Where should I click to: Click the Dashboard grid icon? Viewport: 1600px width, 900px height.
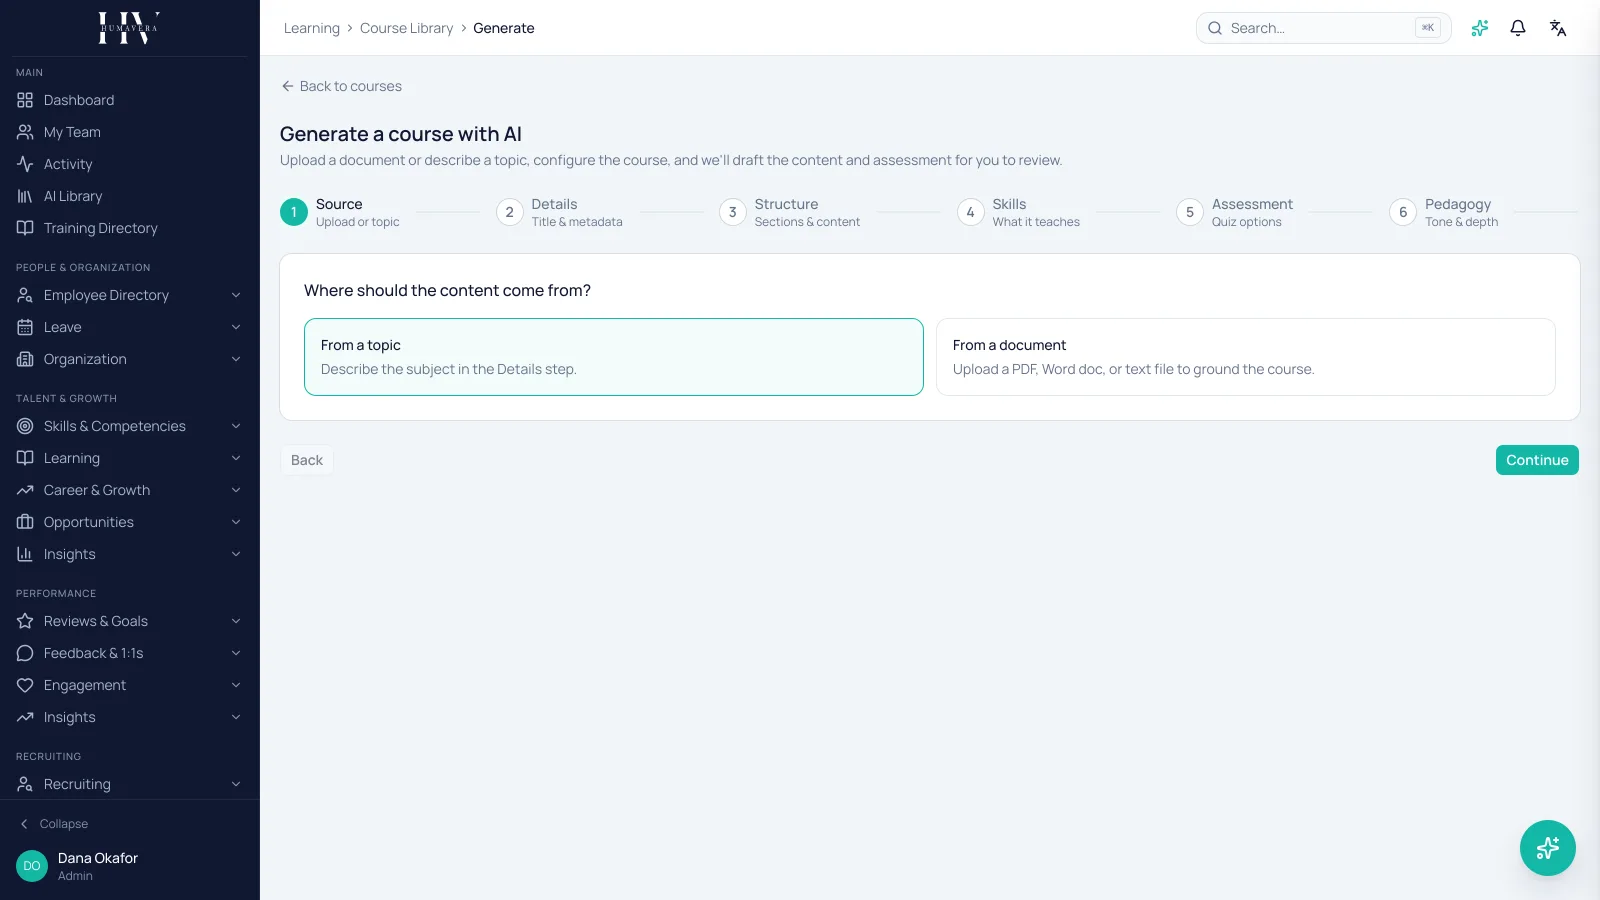click(x=25, y=100)
